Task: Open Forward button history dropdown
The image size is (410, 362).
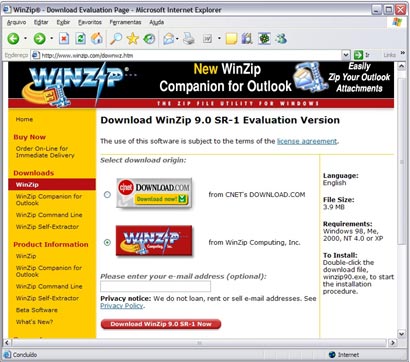Action: pos(51,39)
